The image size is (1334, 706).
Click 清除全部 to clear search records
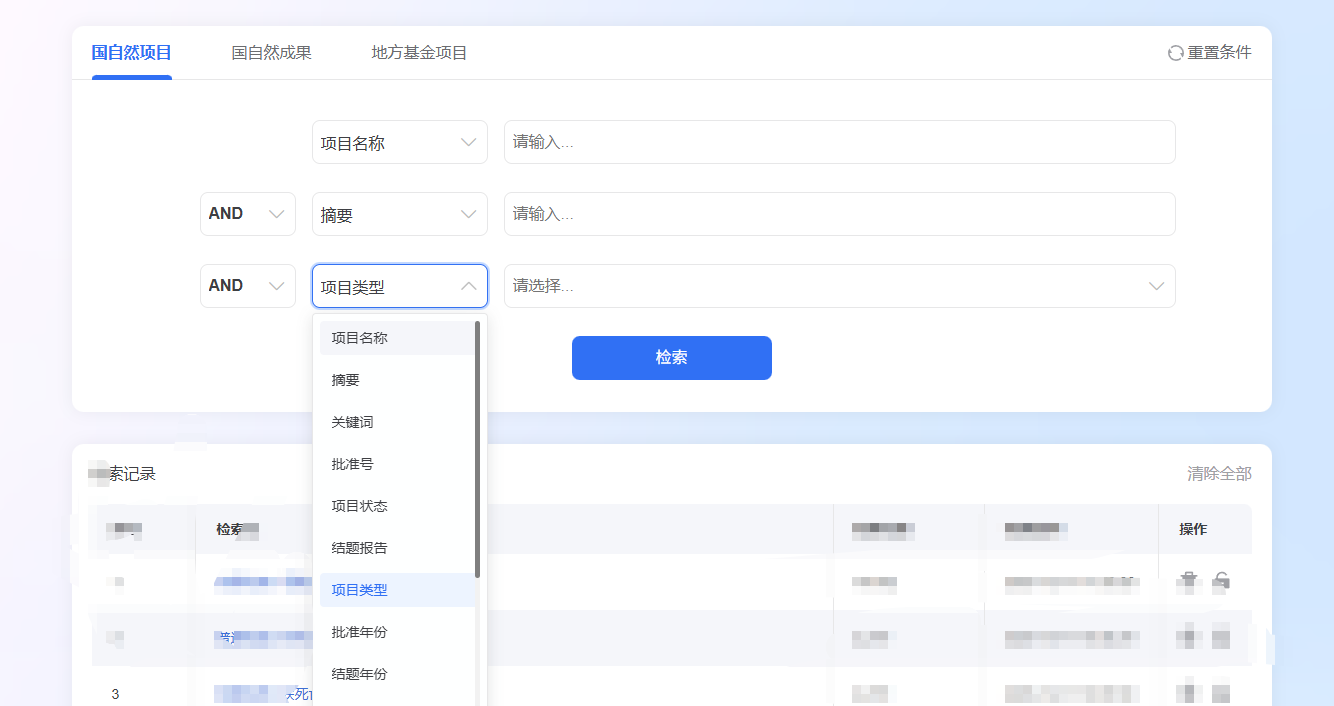tap(1219, 474)
